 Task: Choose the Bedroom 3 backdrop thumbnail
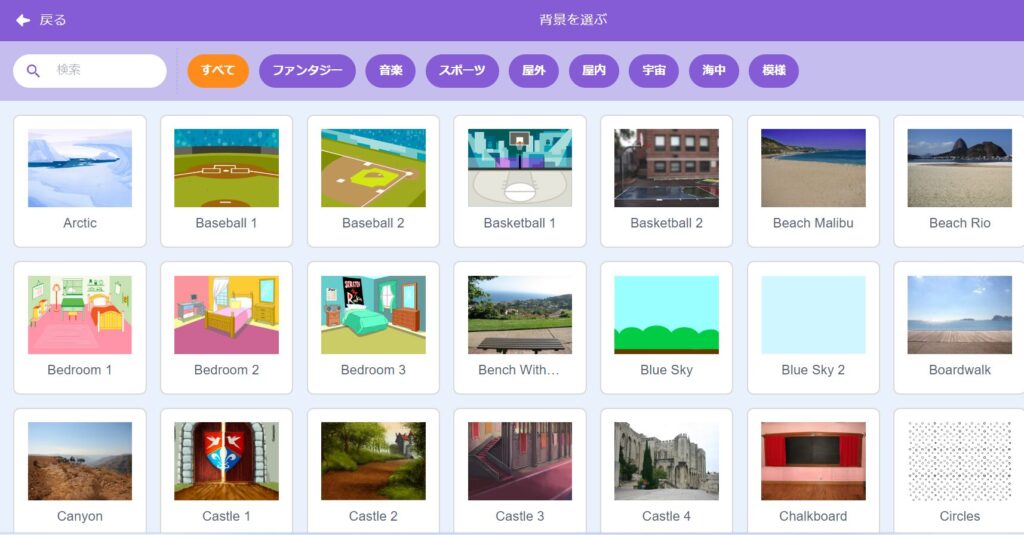[x=374, y=315]
